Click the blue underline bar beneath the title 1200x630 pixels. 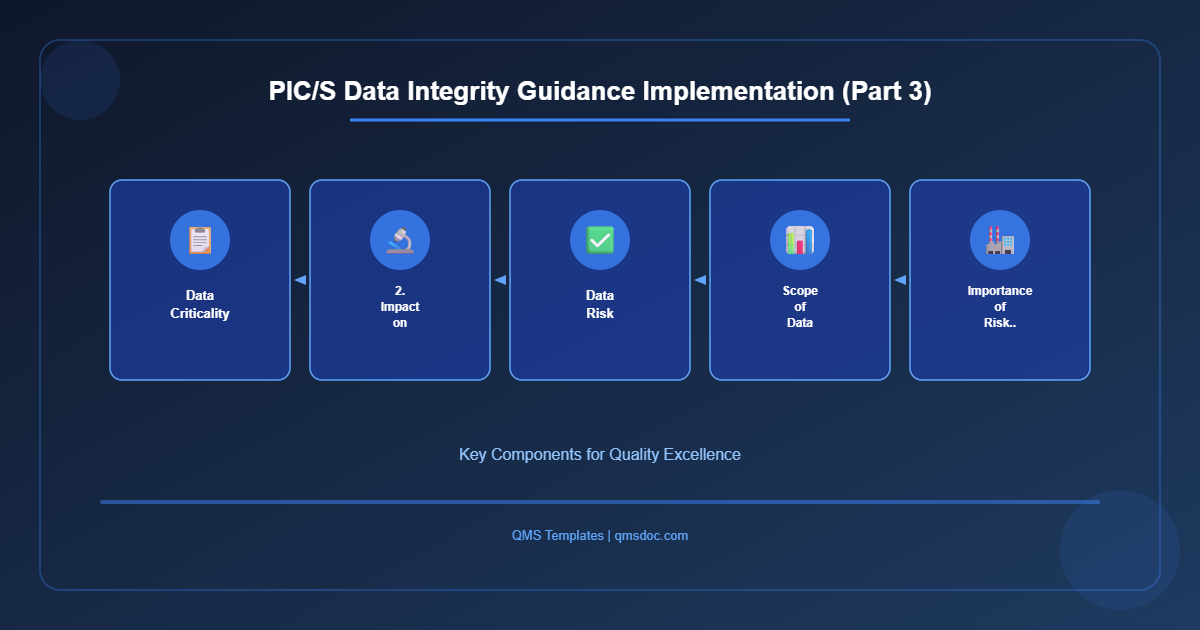coord(599,120)
